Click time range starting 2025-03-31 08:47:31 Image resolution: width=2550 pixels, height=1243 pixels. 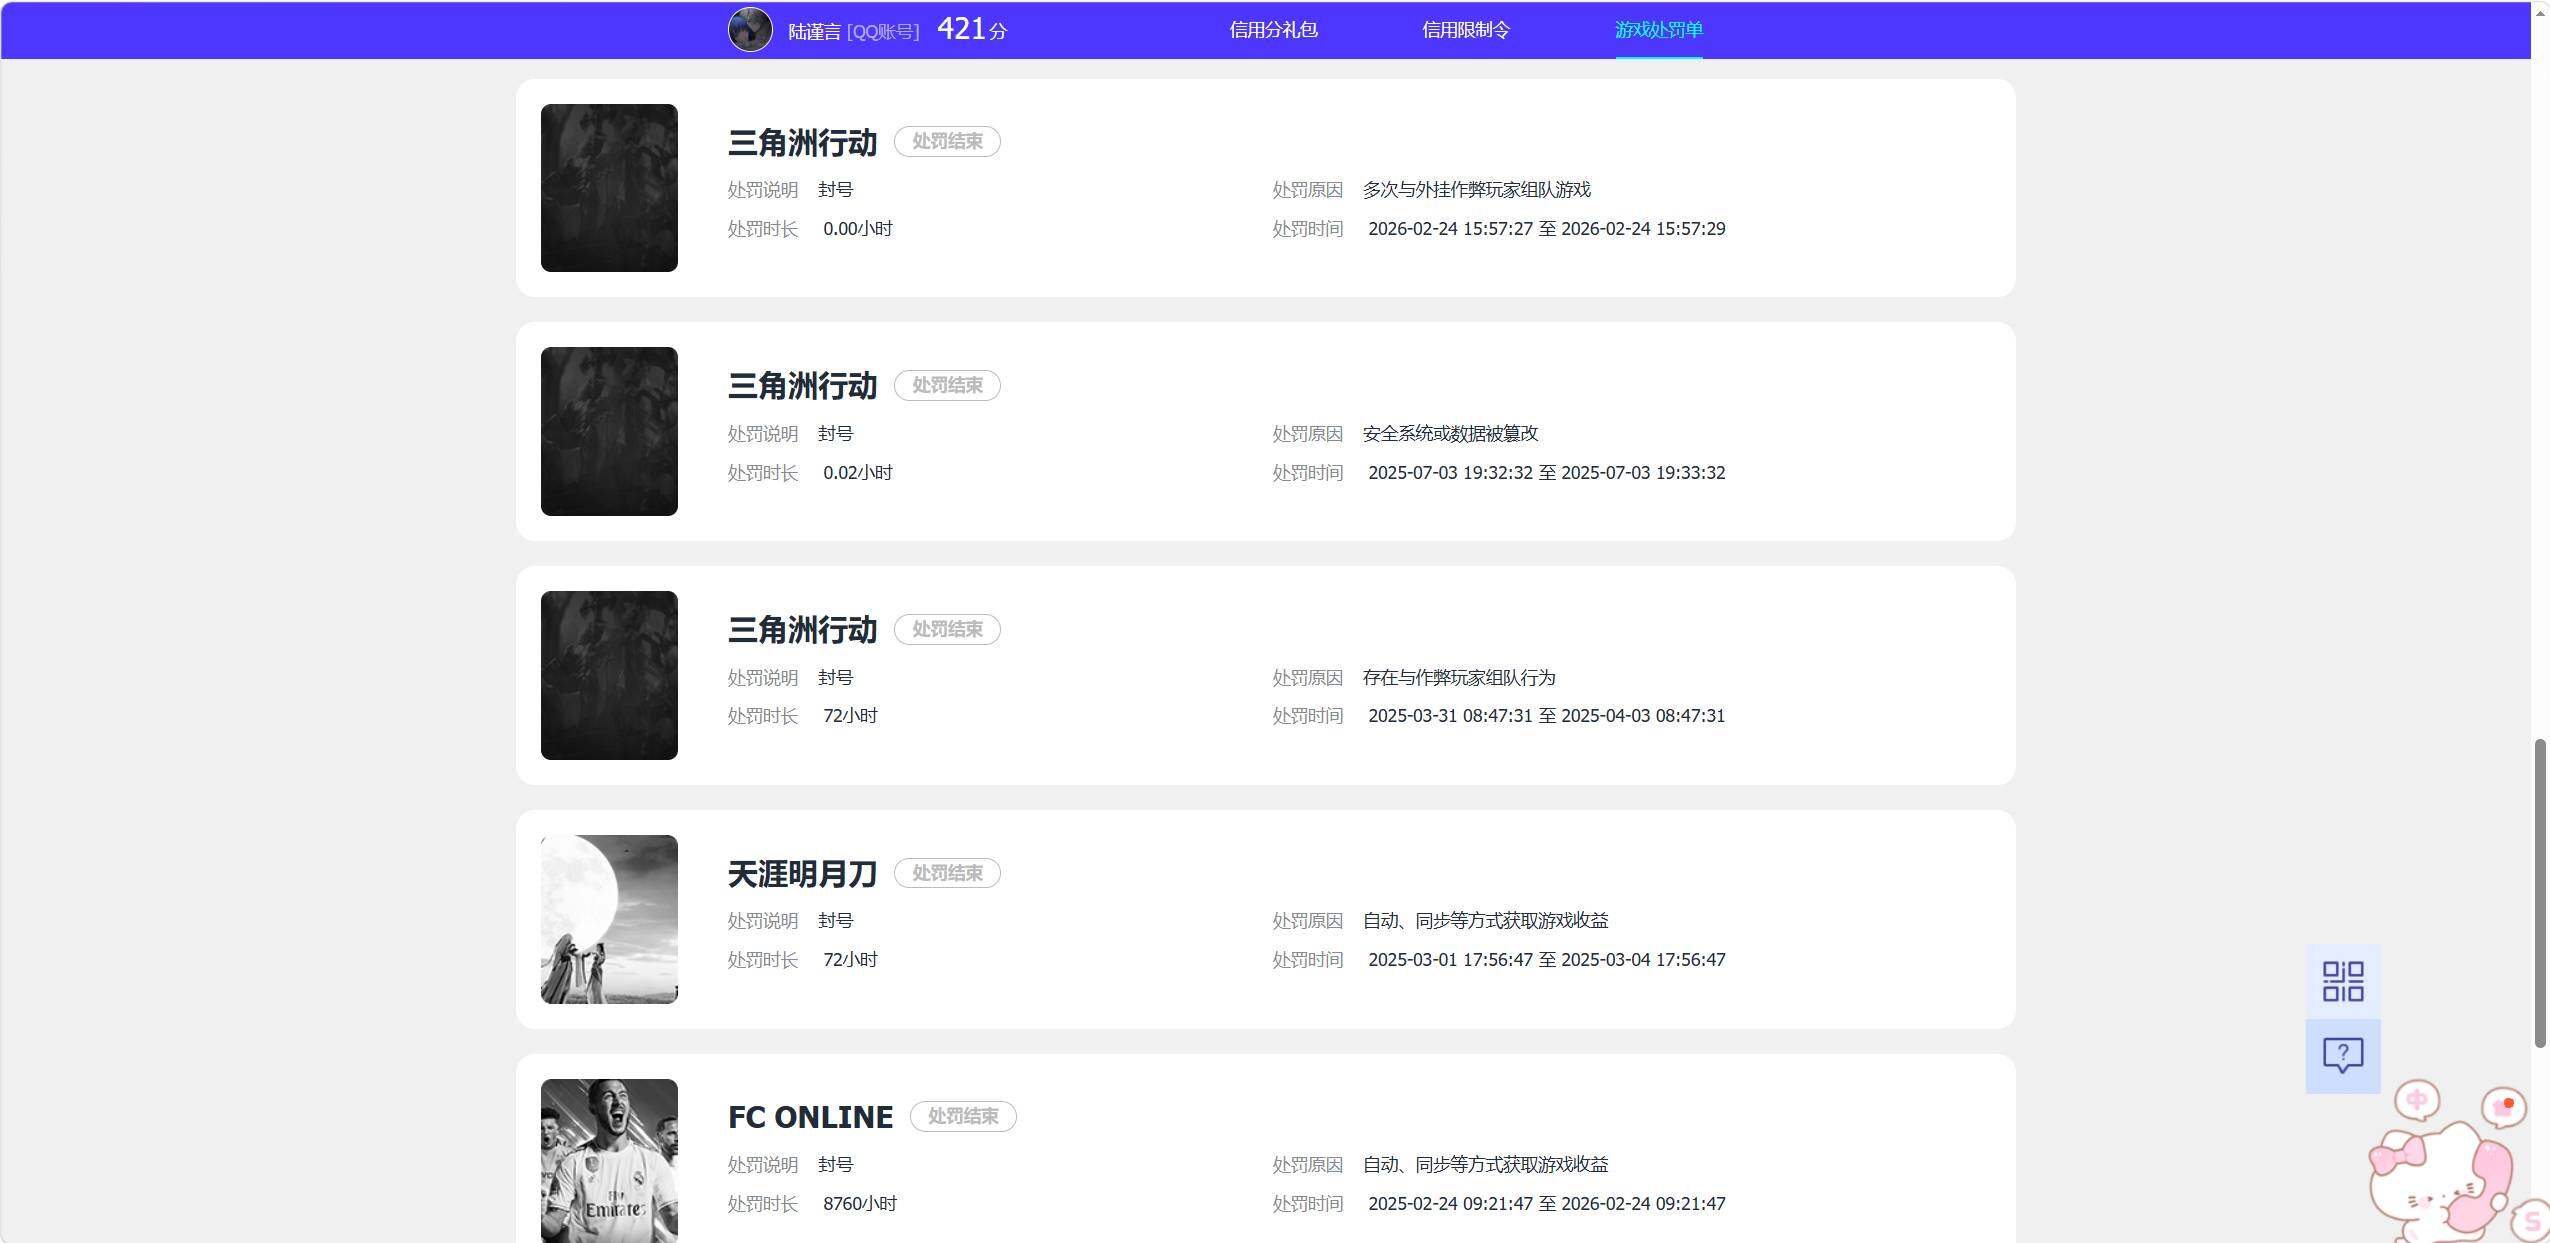(x=1547, y=716)
